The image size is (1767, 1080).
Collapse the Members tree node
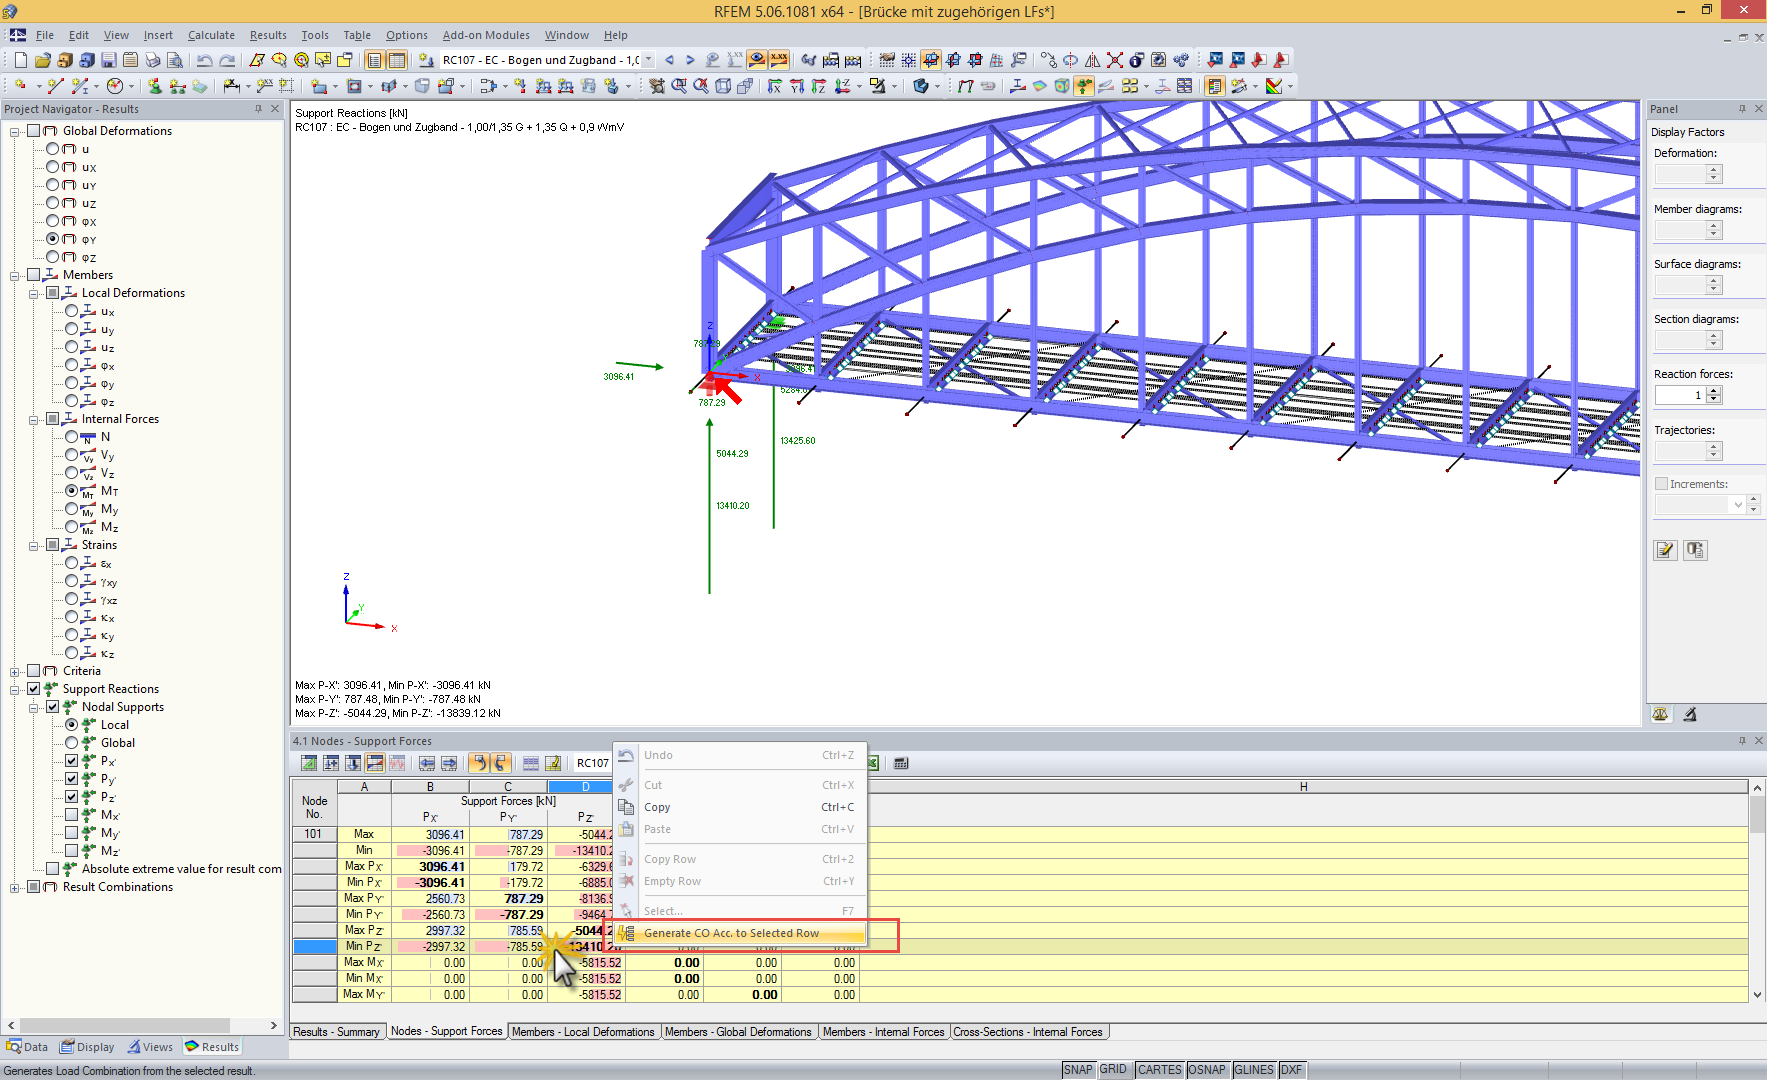coord(15,275)
